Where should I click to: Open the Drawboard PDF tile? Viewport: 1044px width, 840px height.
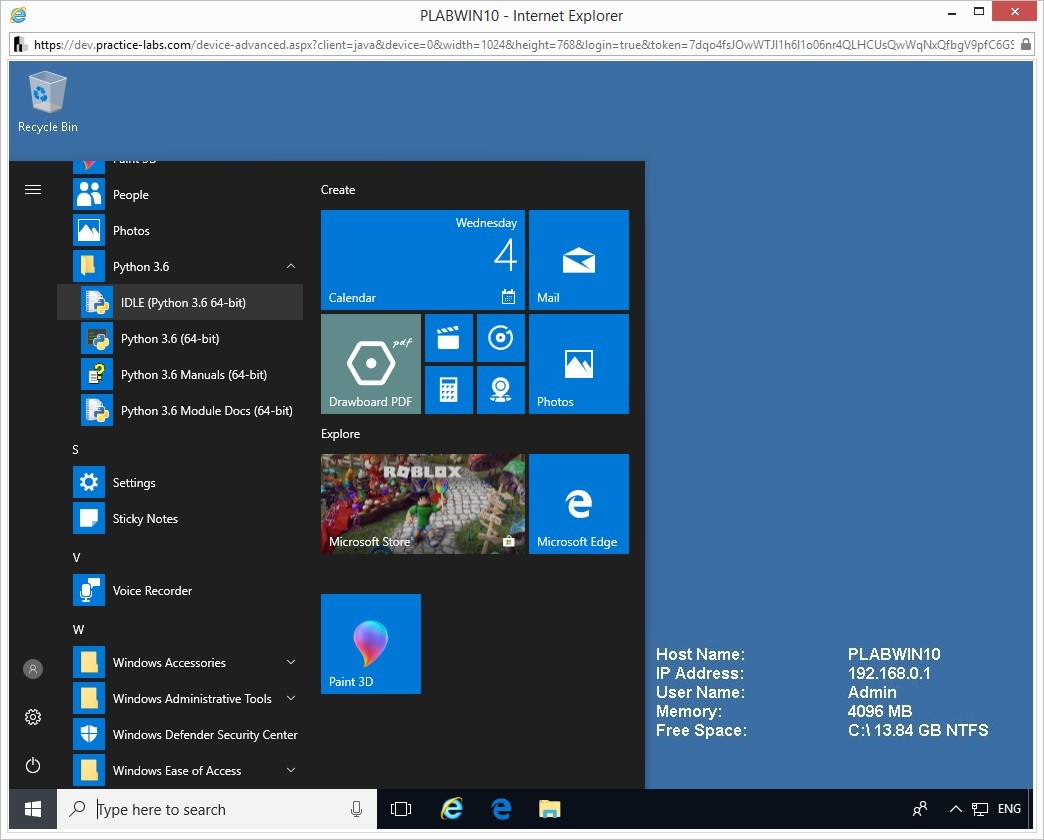pyautogui.click(x=370, y=364)
